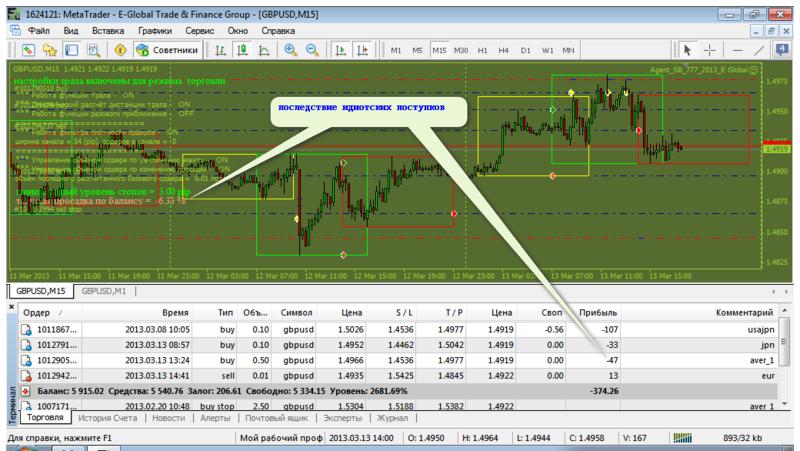This screenshot has width=800, height=451.
Task: Select the sell order row 1012942
Action: [x=398, y=375]
